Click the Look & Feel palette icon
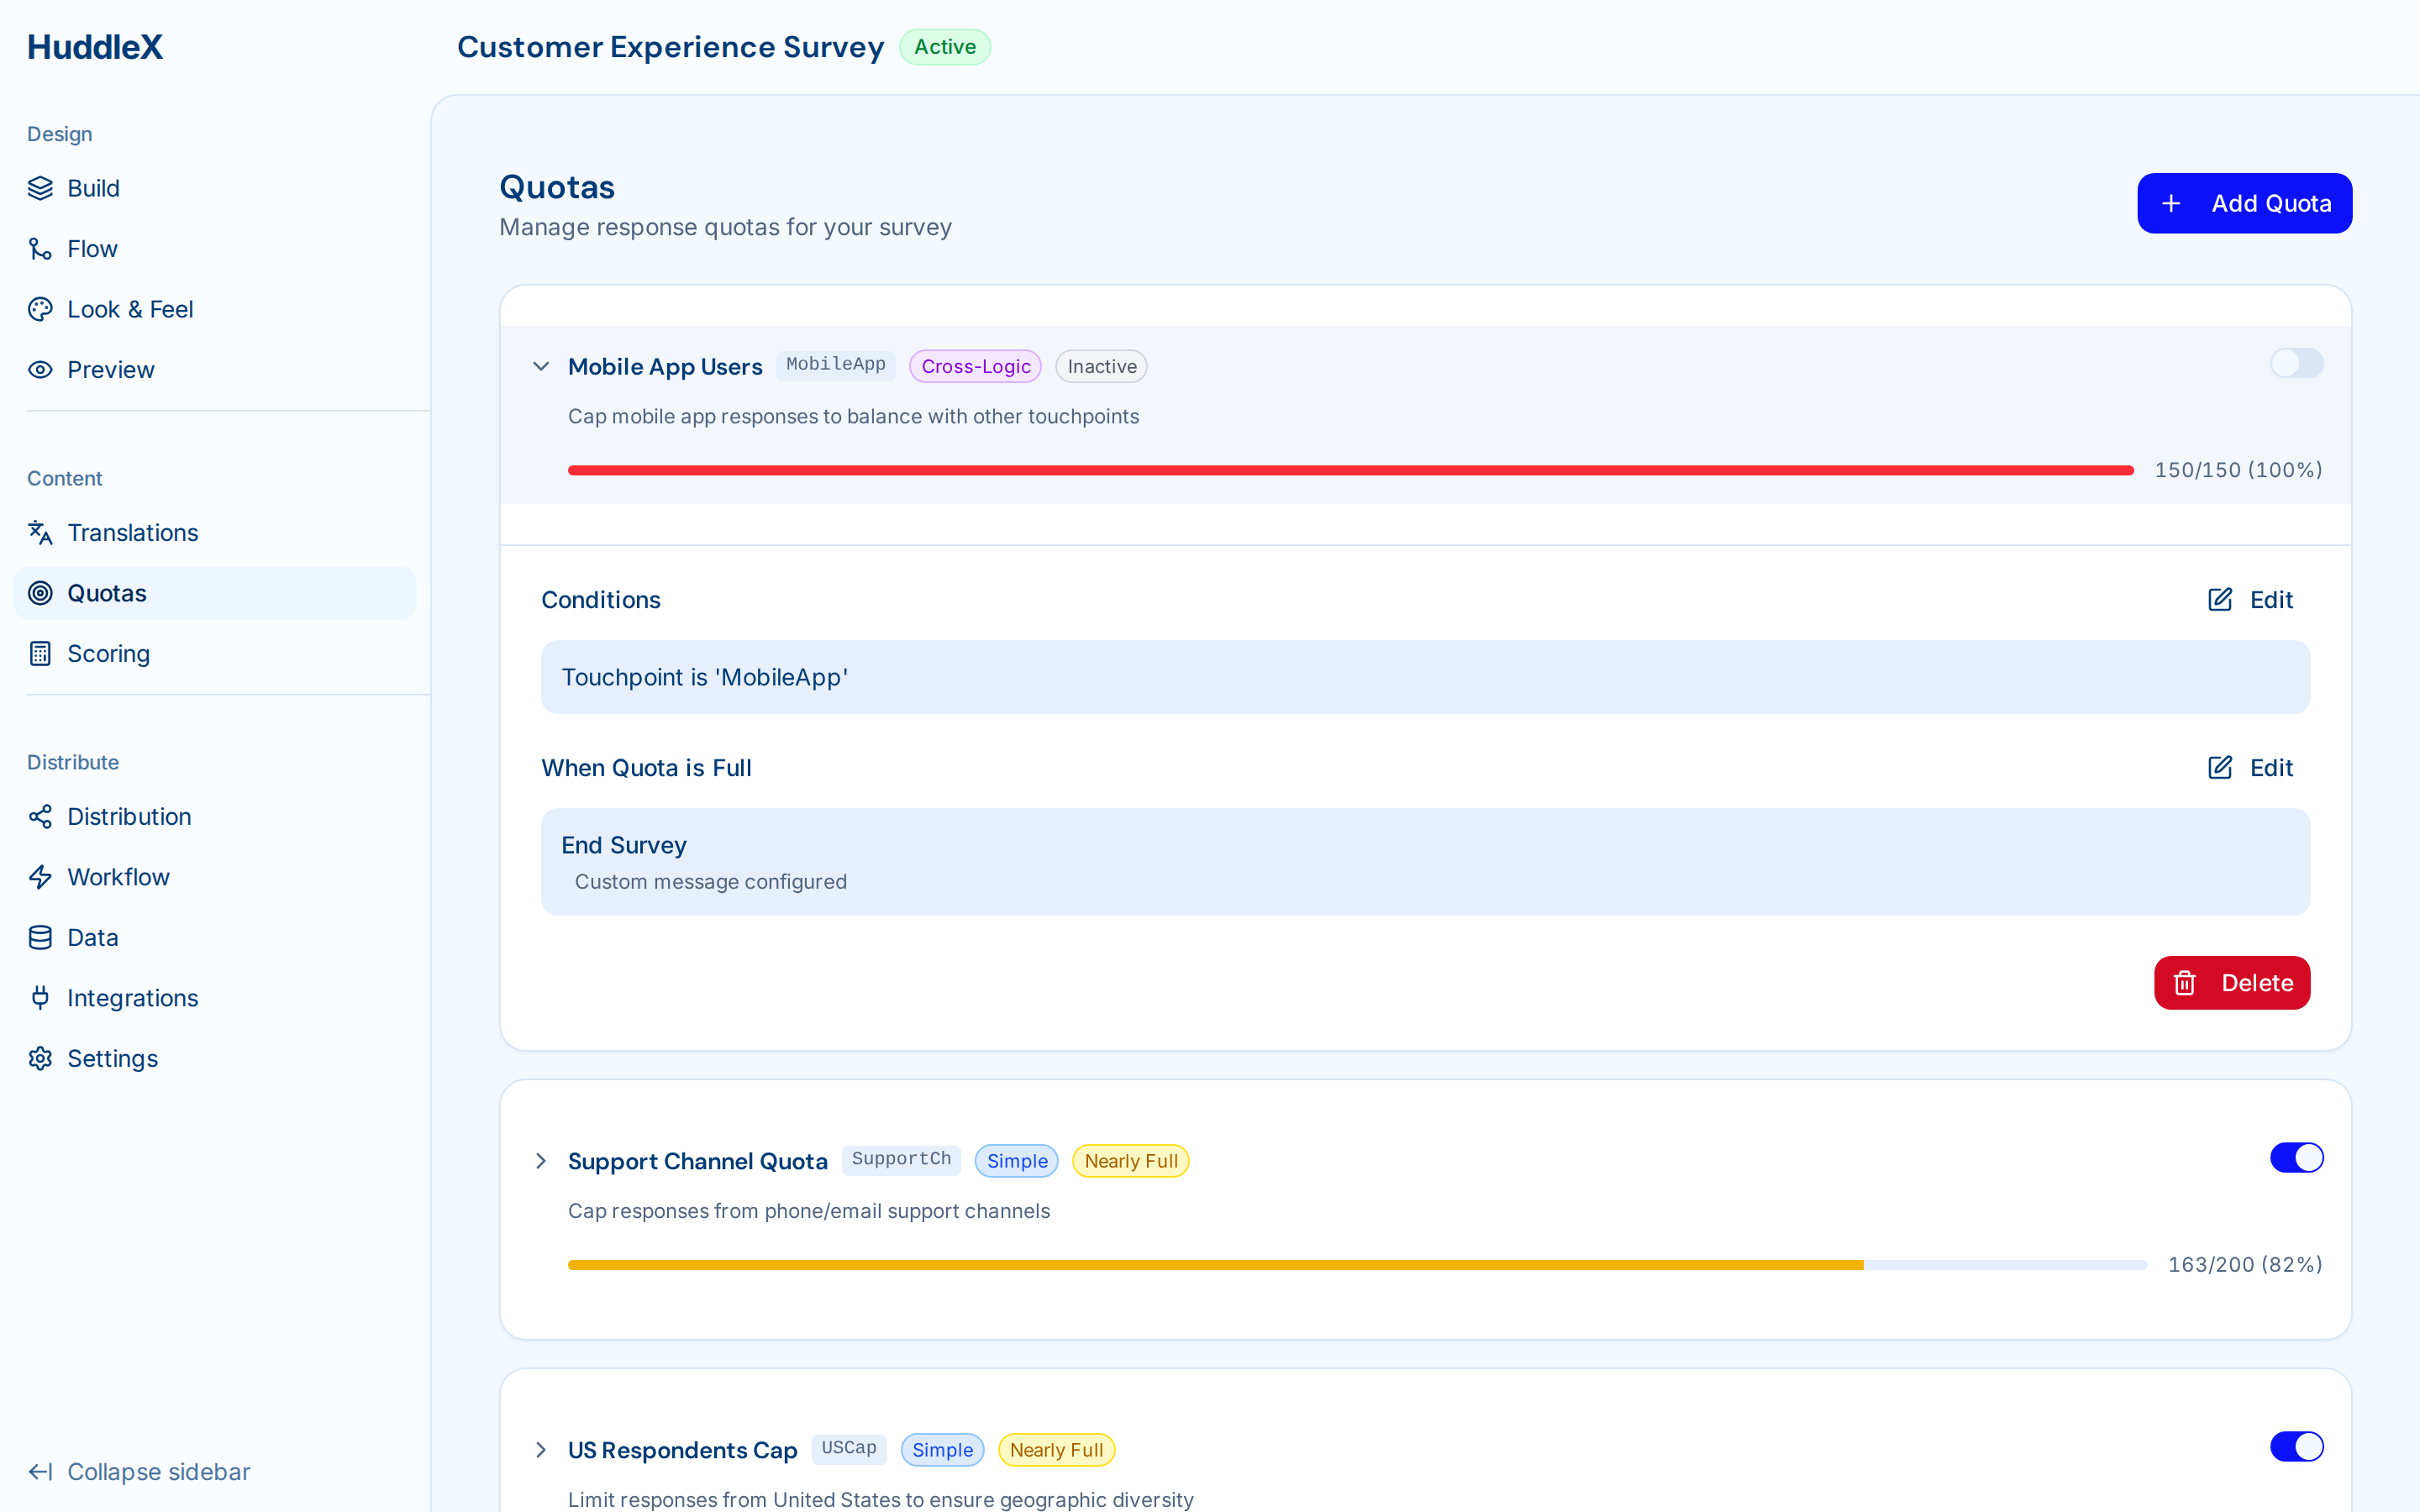The height and width of the screenshot is (1512, 2420). tap(40, 309)
